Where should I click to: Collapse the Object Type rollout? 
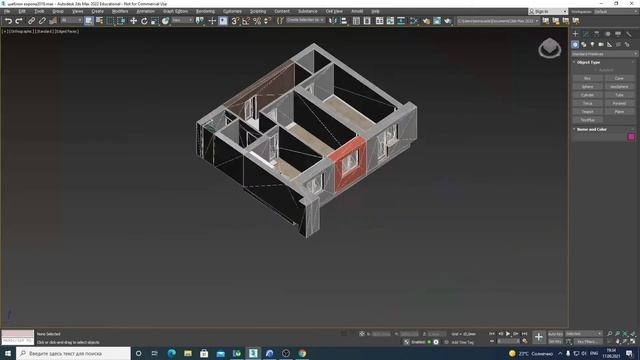tap(588, 62)
